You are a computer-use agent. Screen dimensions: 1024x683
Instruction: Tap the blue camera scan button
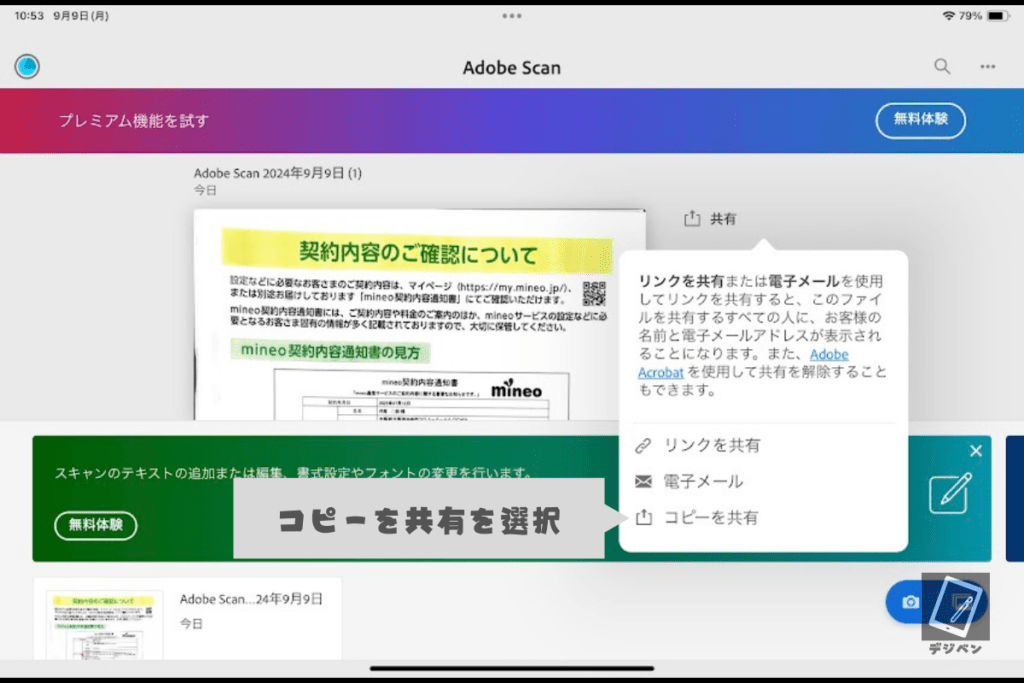(910, 602)
